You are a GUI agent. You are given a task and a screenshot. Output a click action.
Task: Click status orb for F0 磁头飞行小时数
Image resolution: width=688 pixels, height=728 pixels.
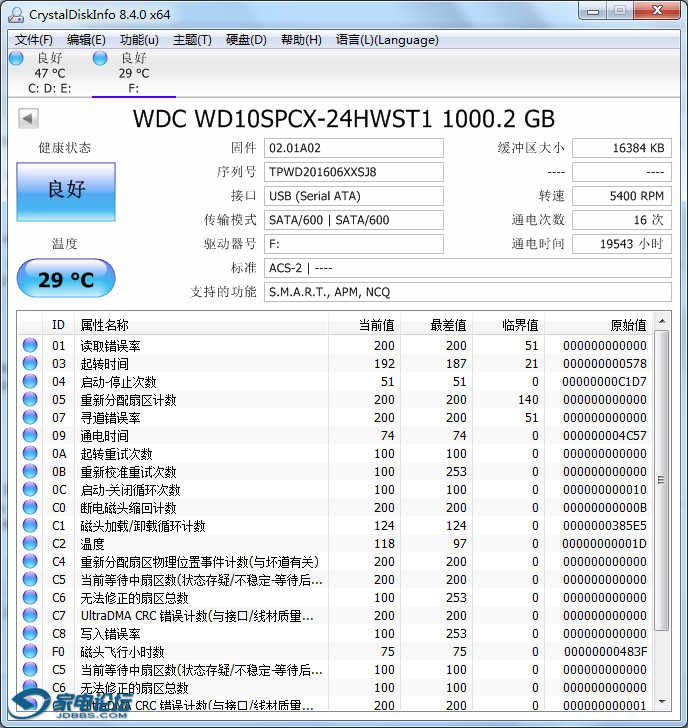30,651
